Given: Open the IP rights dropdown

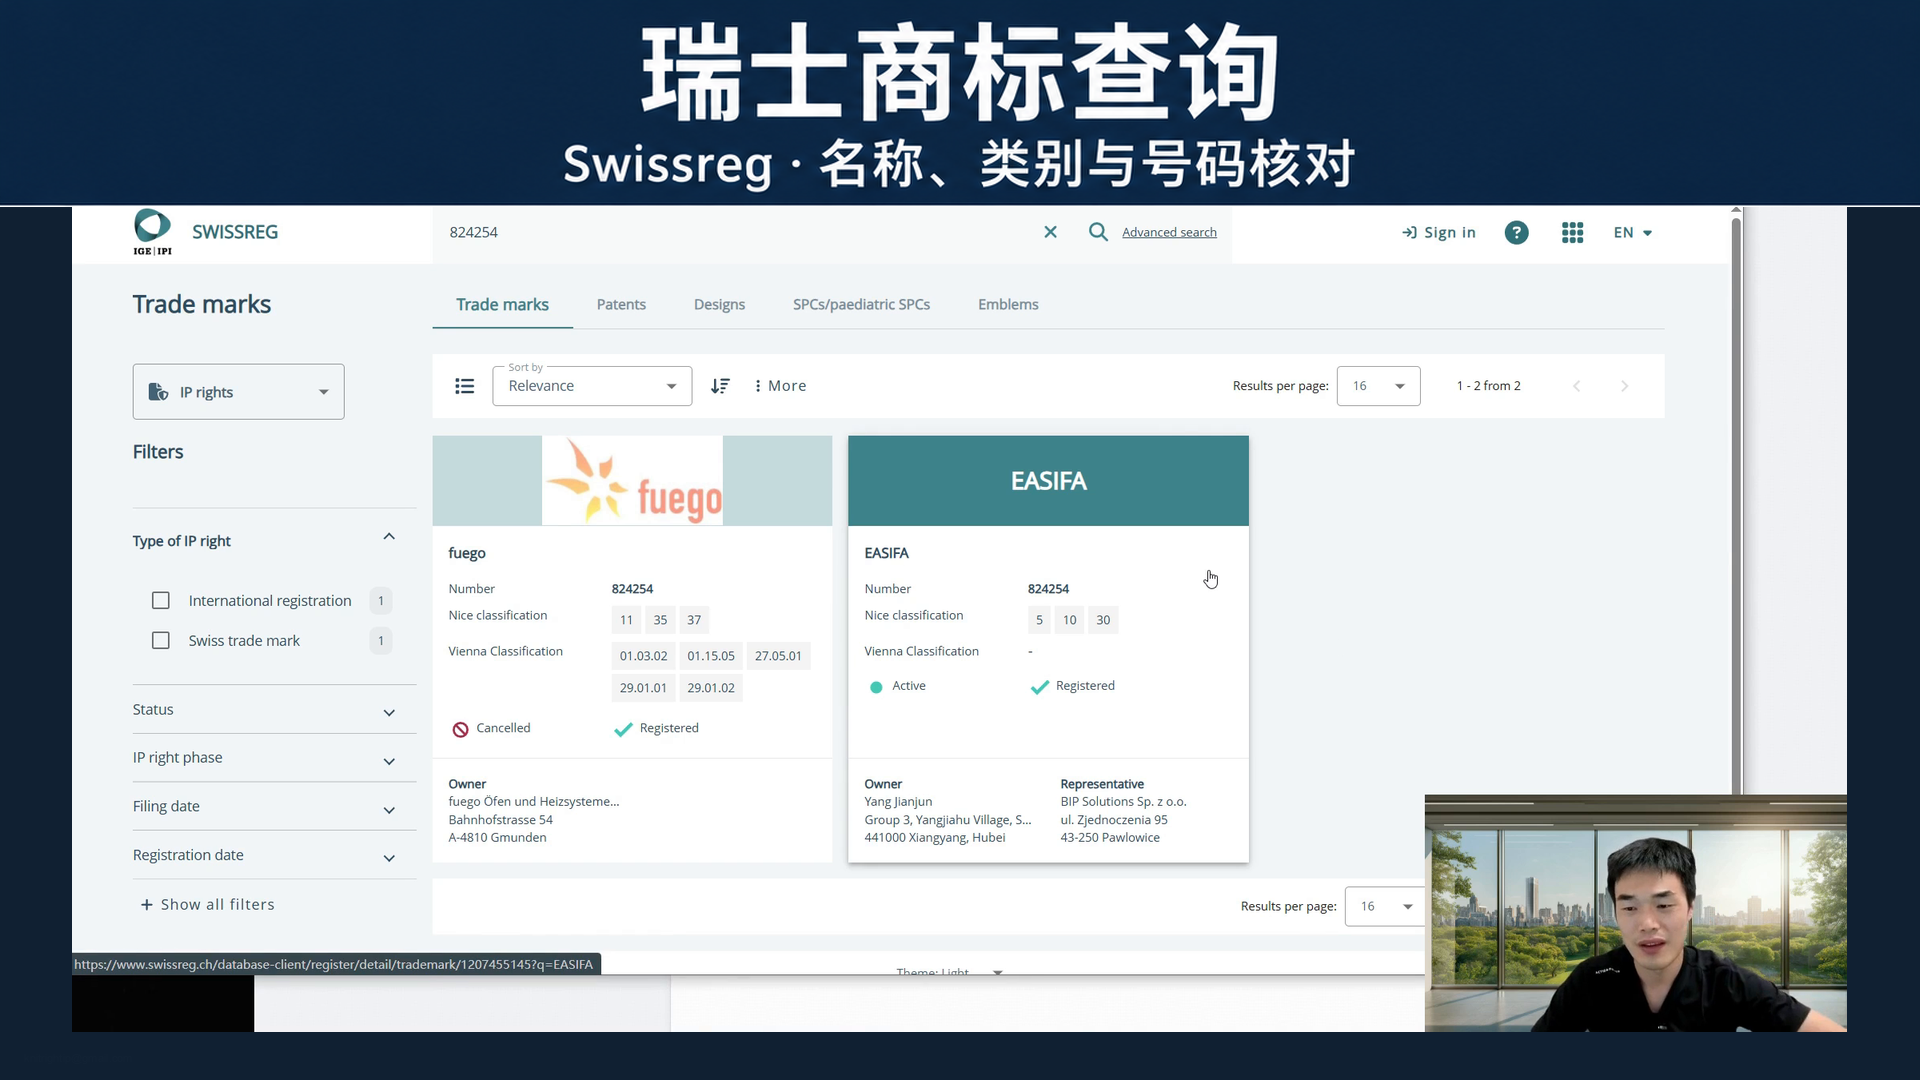Looking at the screenshot, I should tap(238, 392).
